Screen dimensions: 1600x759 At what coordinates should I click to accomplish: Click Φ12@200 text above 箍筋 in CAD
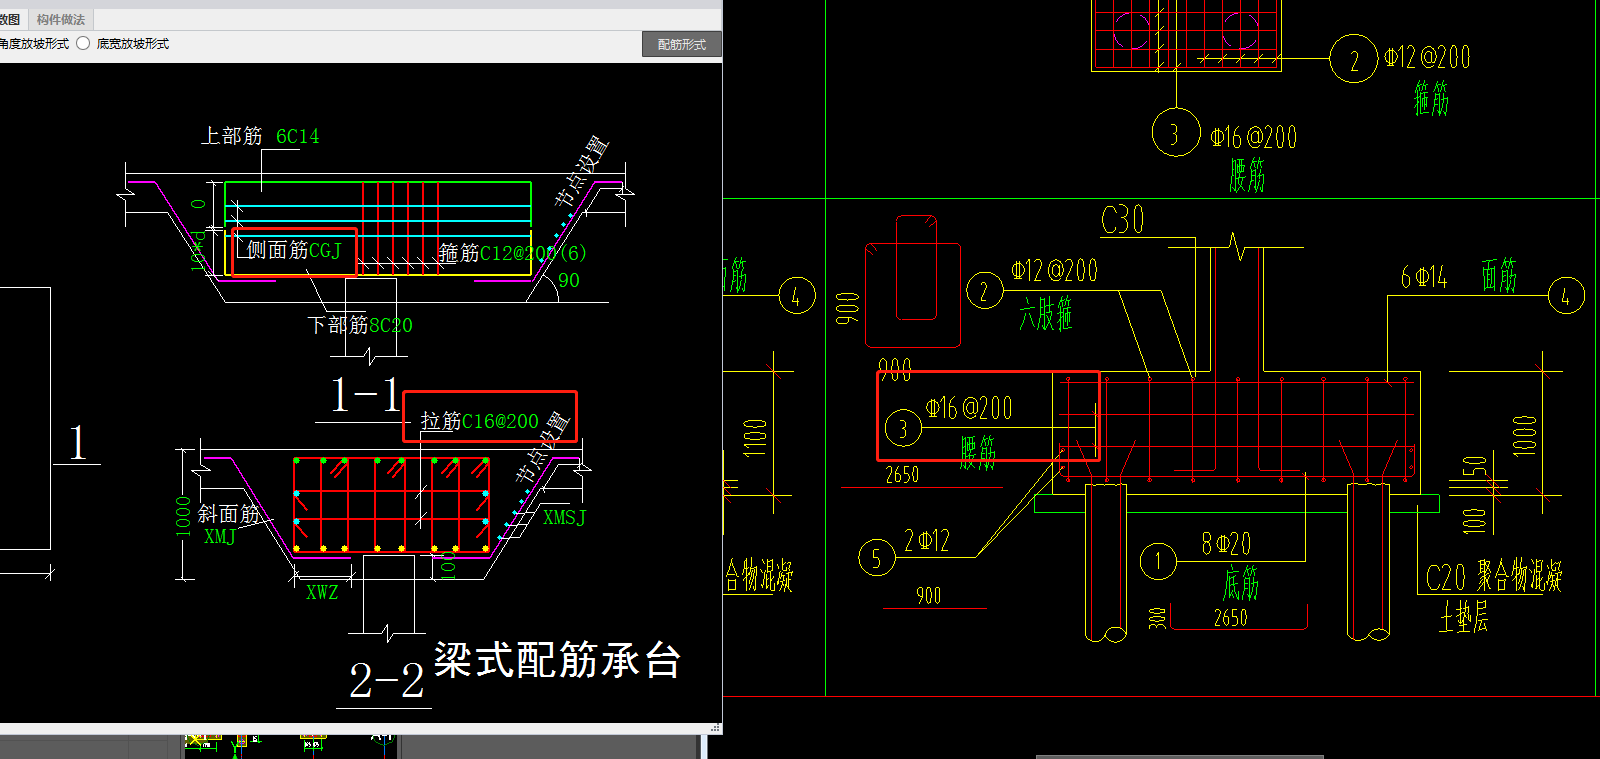click(x=1427, y=57)
